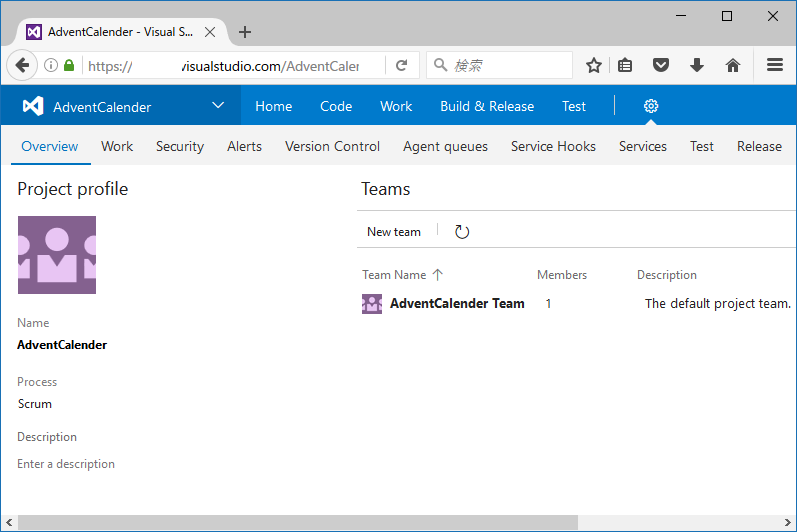The height and width of the screenshot is (532, 797).
Task: Open a new browser tab
Action: (244, 32)
